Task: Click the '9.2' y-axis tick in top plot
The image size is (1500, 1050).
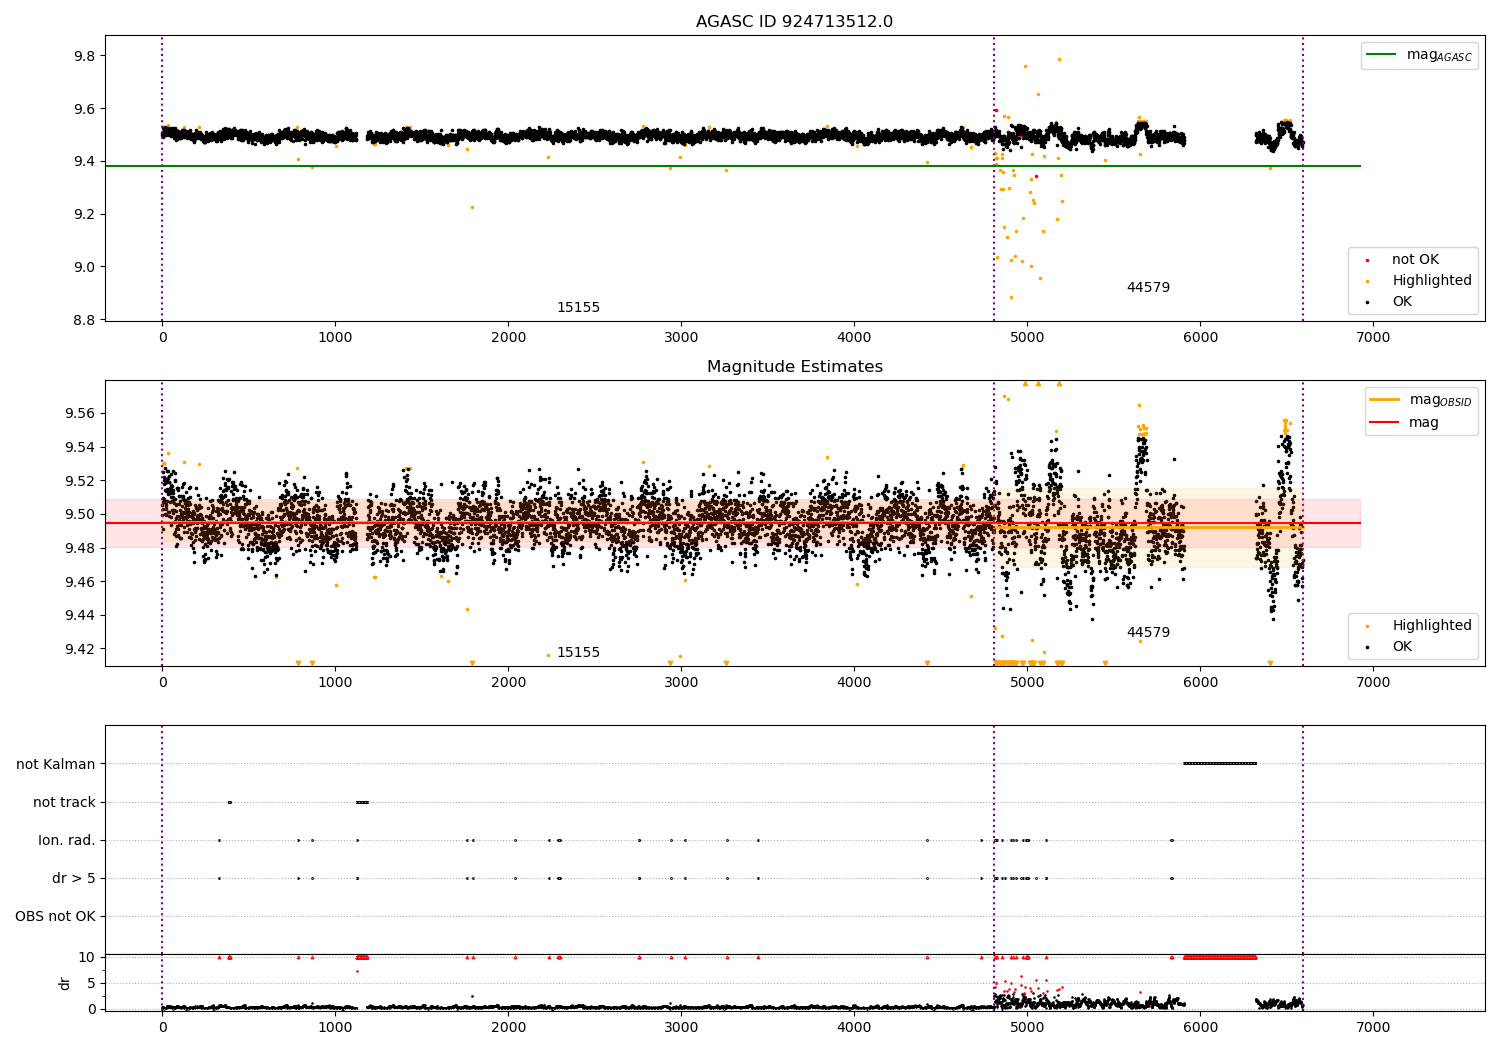Action: point(84,215)
